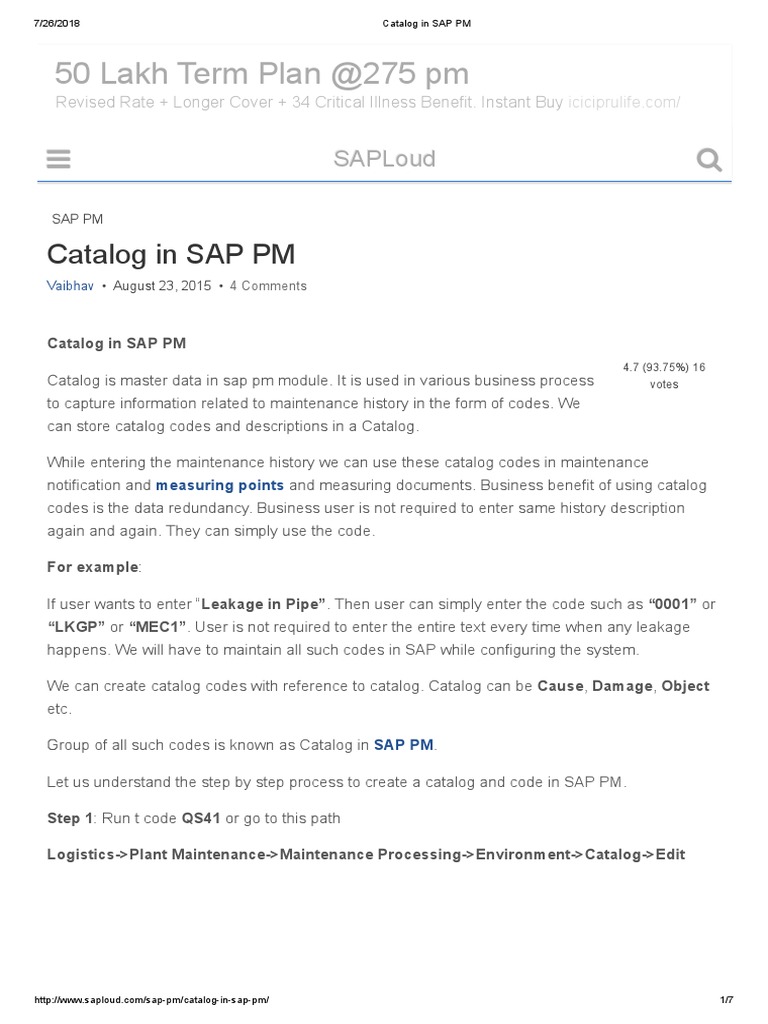The width and height of the screenshot is (768, 1024).
Task: Open the '50 Lakh Term Plan' ad headline
Action: (x=261, y=73)
